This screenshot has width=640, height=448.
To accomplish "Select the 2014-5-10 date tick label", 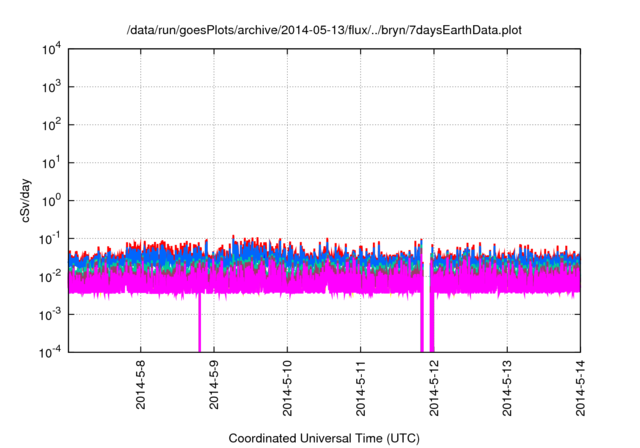I will tap(287, 388).
